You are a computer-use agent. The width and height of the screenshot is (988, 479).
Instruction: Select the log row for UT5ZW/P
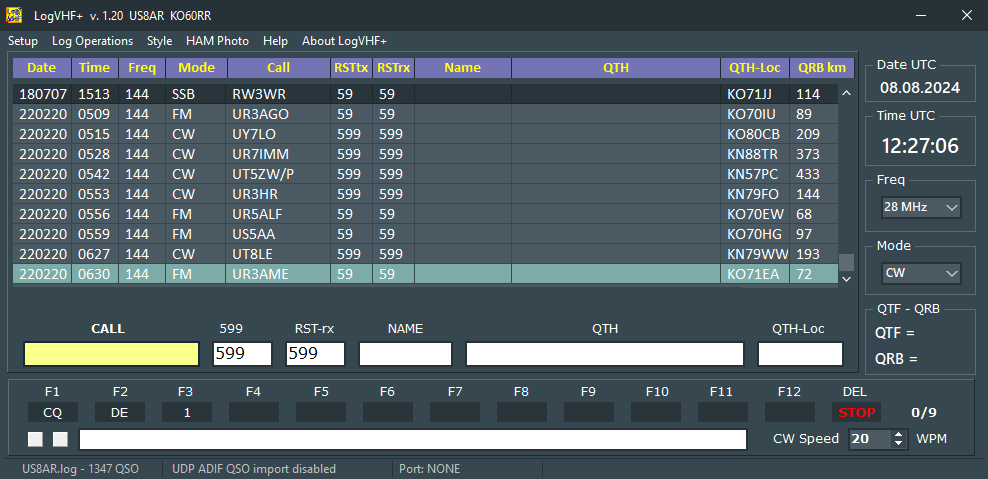pyautogui.click(x=425, y=174)
